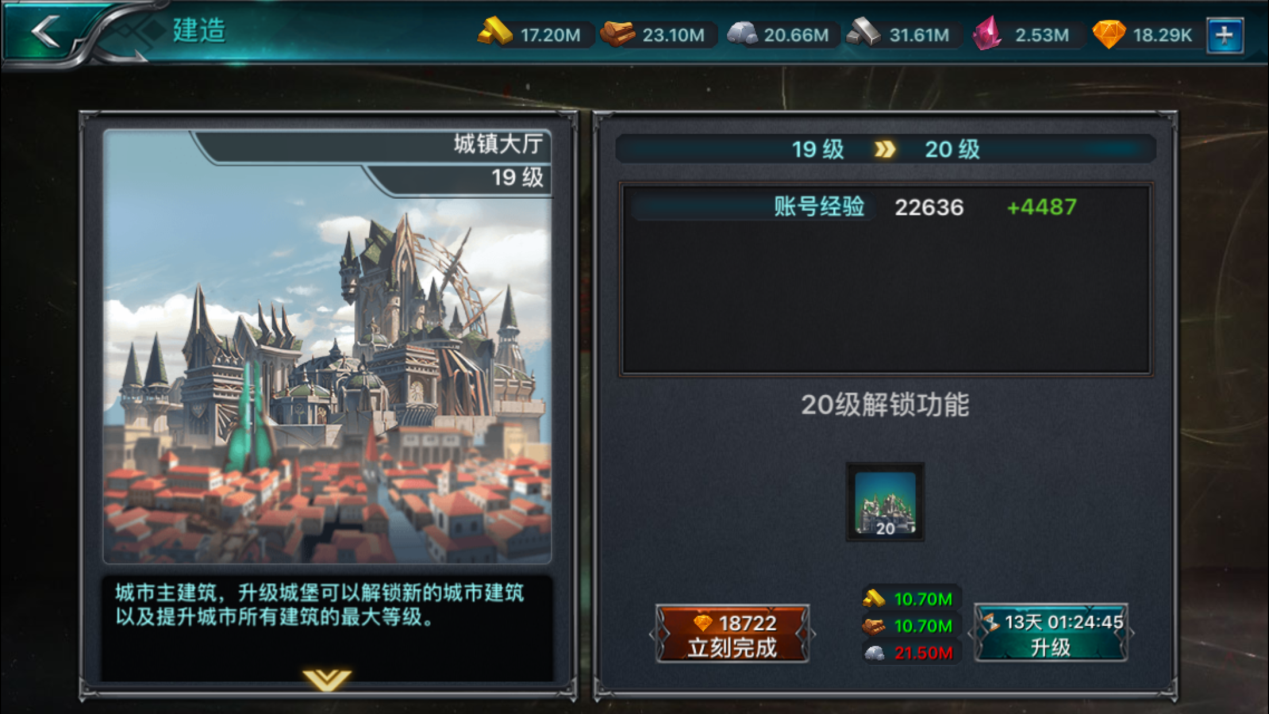Tap the wood logs resource icon
The image size is (1269, 714).
pos(617,34)
